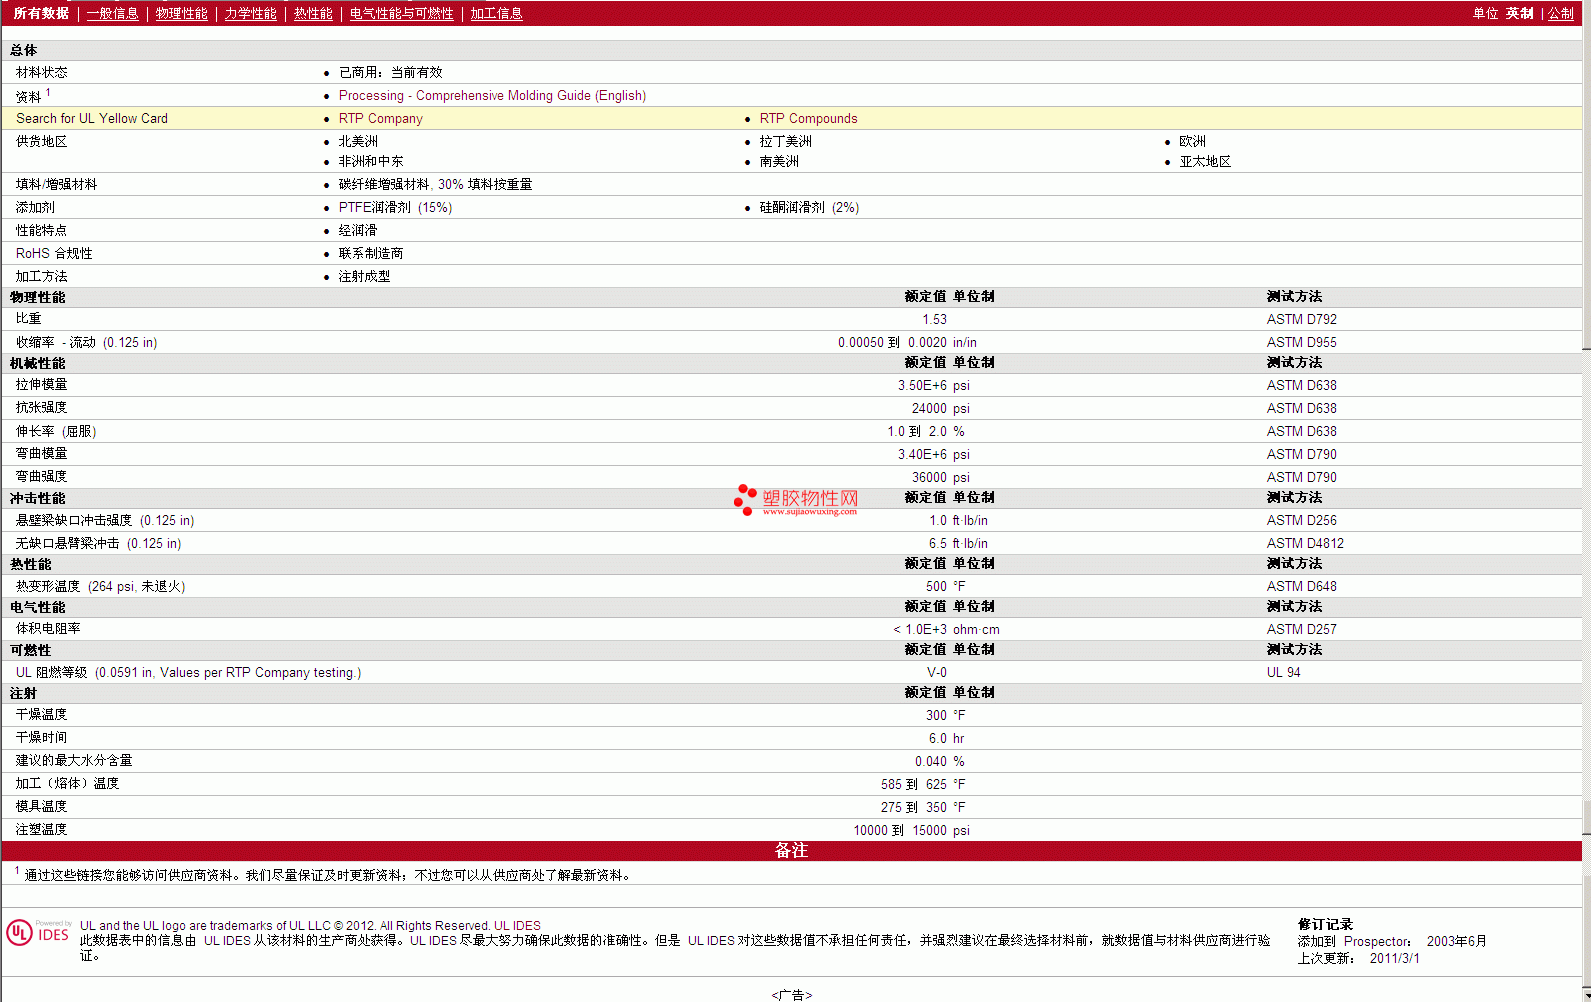
Task: Select the 热性能 tab
Action: click(313, 13)
